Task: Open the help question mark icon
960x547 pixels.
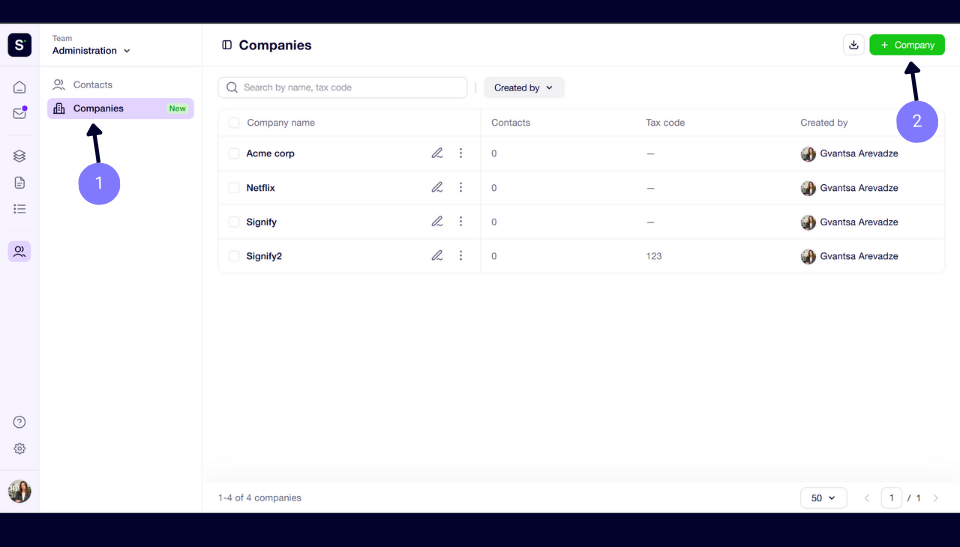Action: coord(20,422)
